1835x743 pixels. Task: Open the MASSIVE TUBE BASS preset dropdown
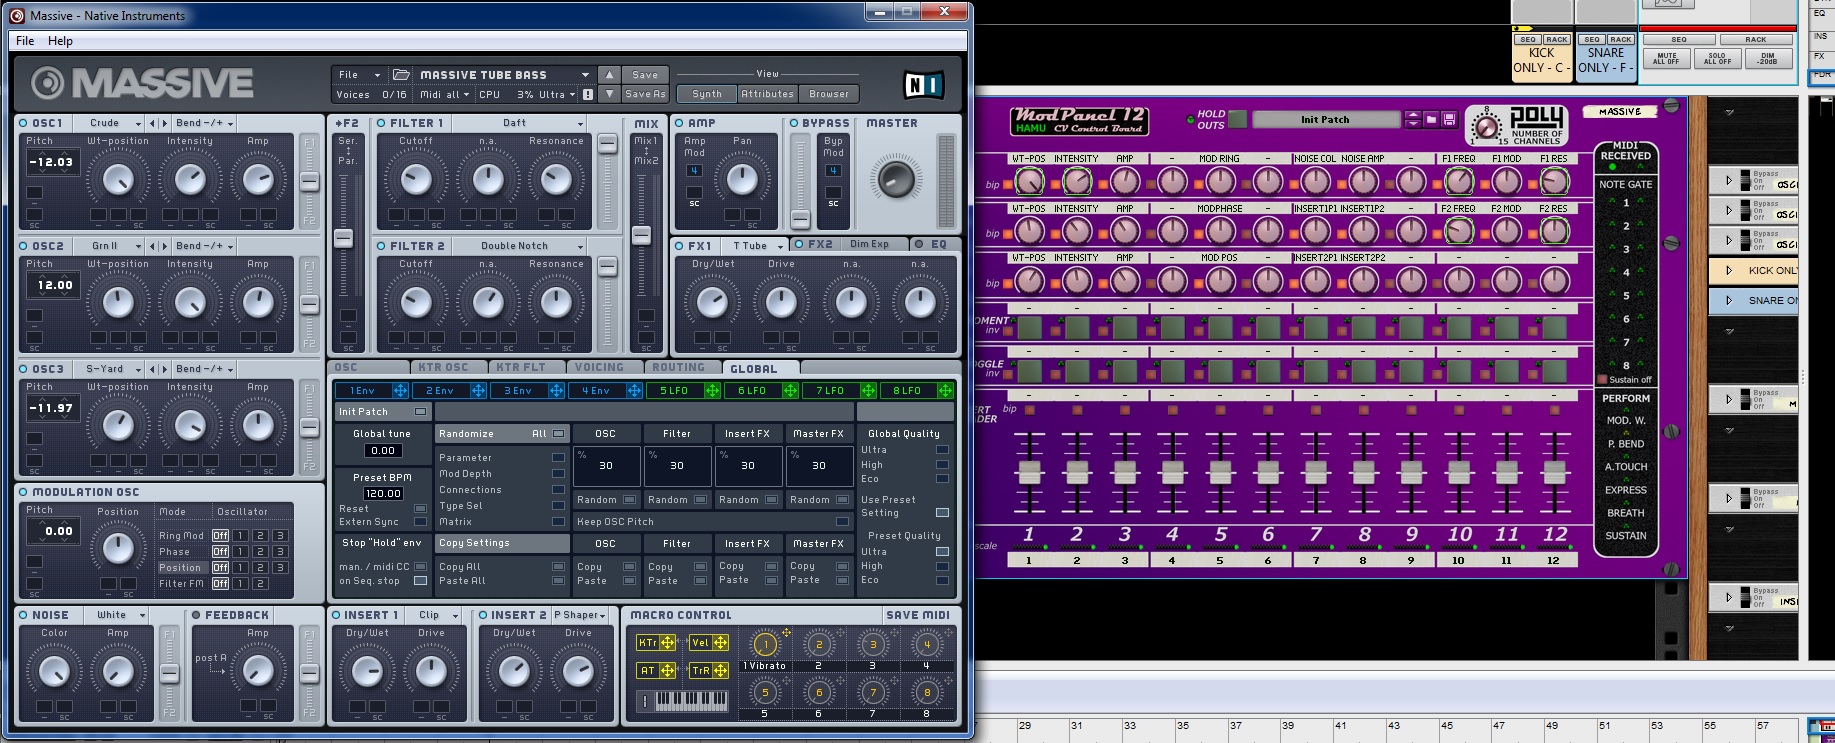click(x=504, y=75)
